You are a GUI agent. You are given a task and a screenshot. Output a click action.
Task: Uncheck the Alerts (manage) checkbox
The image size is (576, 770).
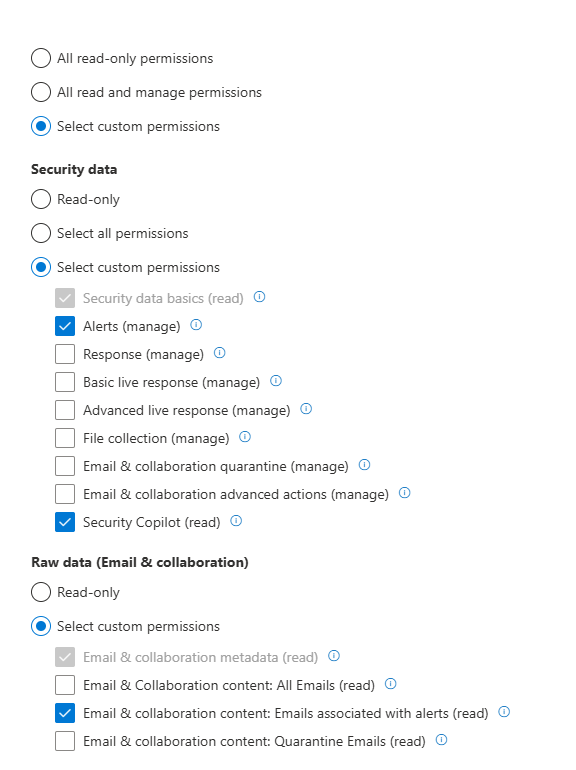click(65, 326)
